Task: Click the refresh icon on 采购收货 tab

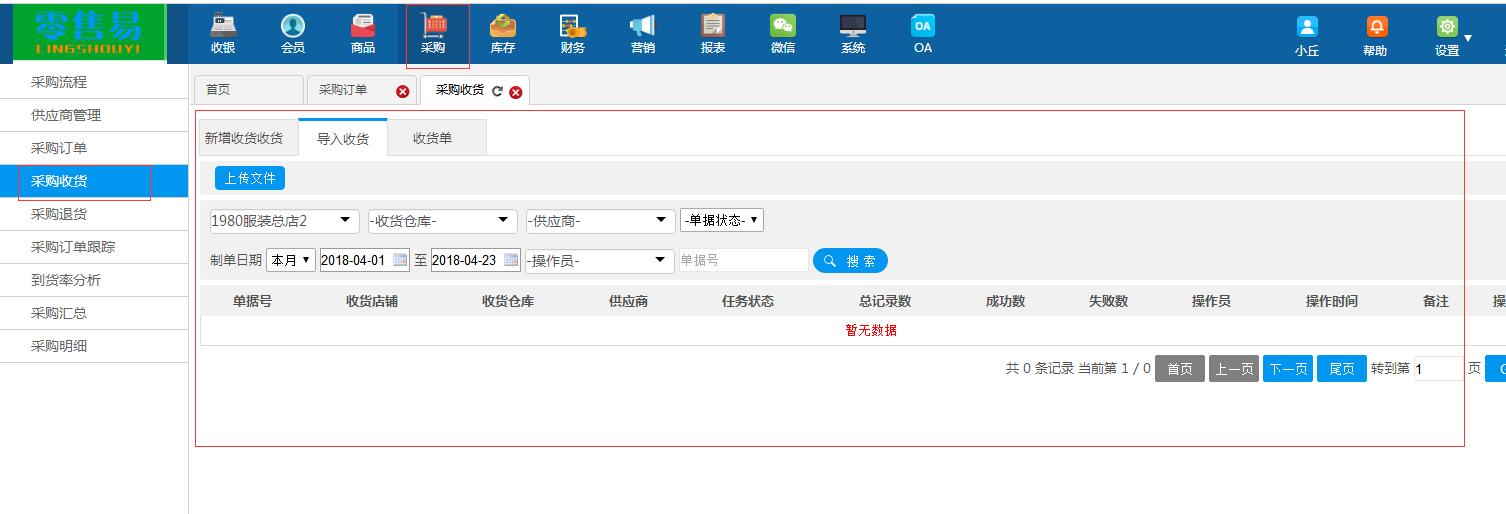Action: pos(497,91)
